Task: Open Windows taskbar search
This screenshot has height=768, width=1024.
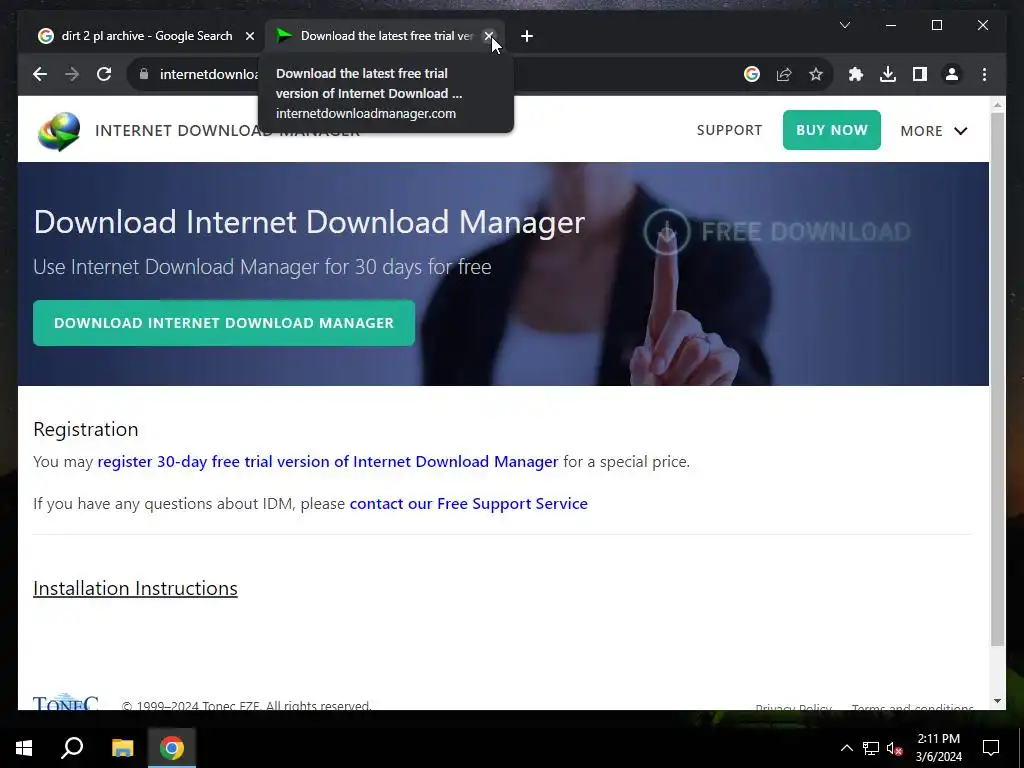Action: click(x=72, y=748)
